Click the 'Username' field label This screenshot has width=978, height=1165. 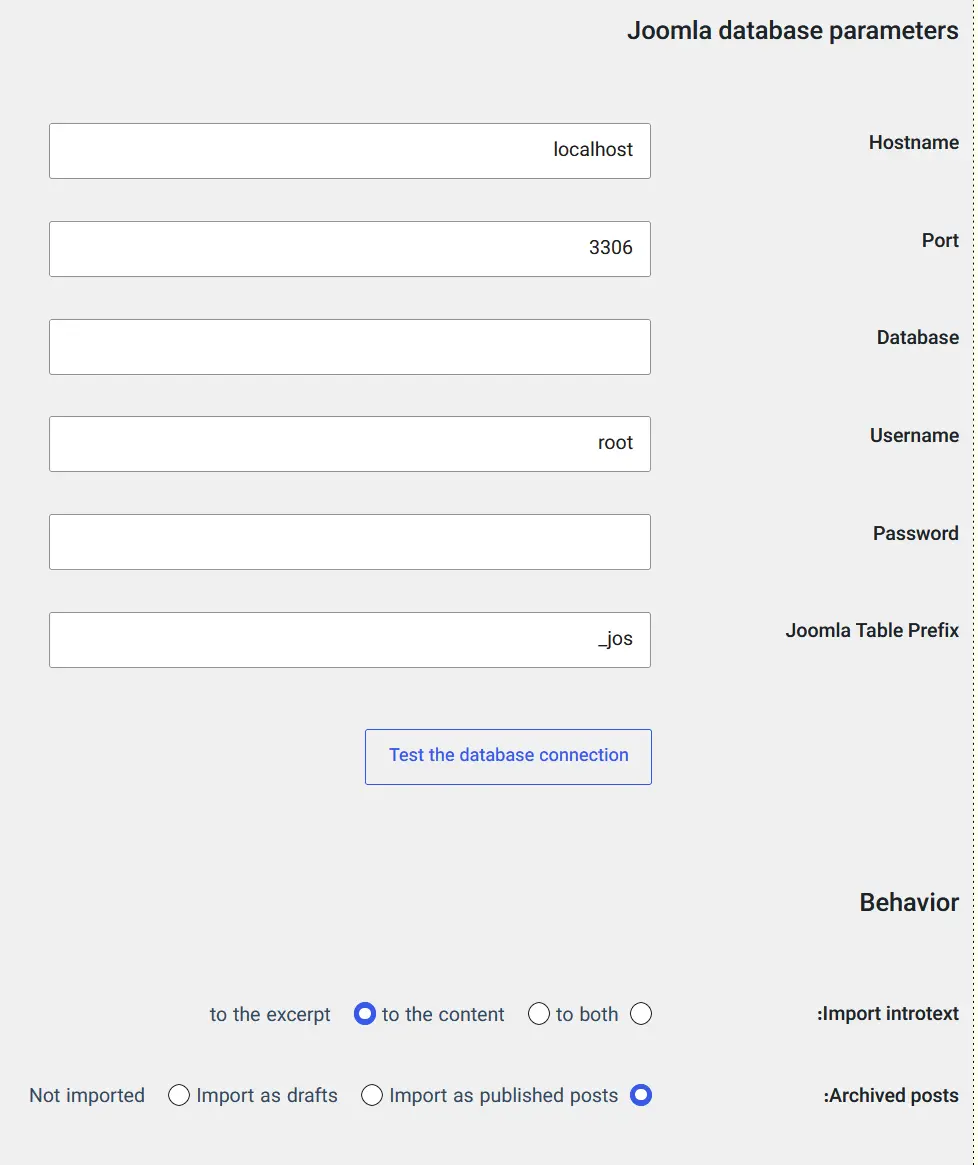914,435
